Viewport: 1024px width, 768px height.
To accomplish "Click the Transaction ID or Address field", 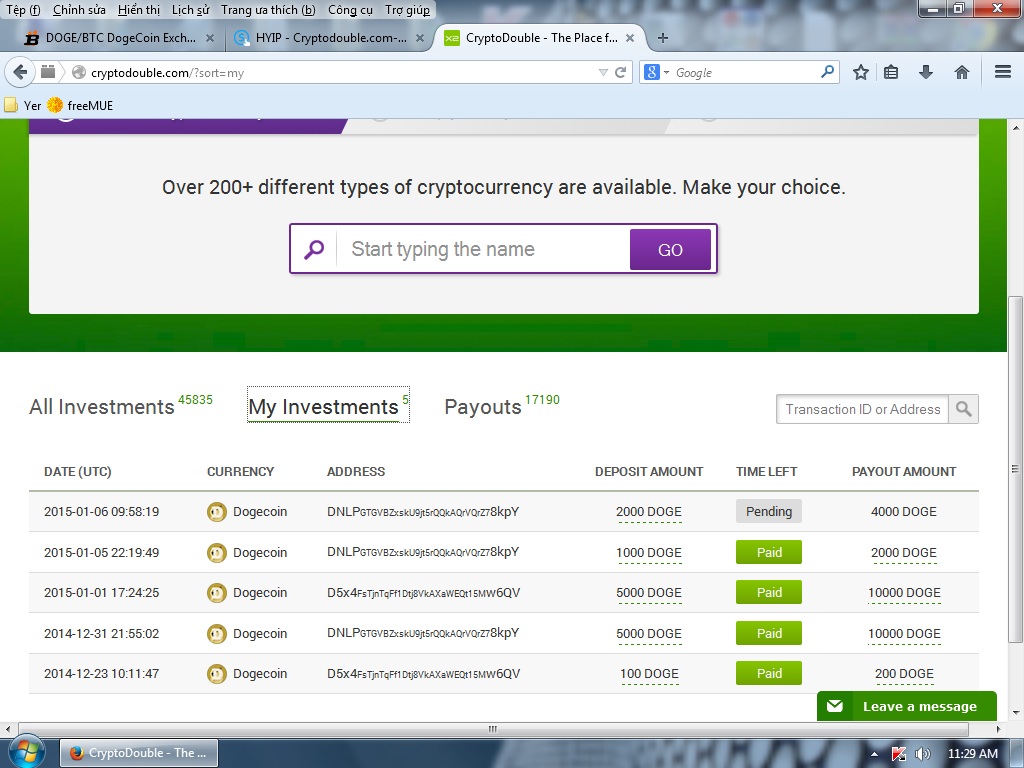I will point(862,409).
